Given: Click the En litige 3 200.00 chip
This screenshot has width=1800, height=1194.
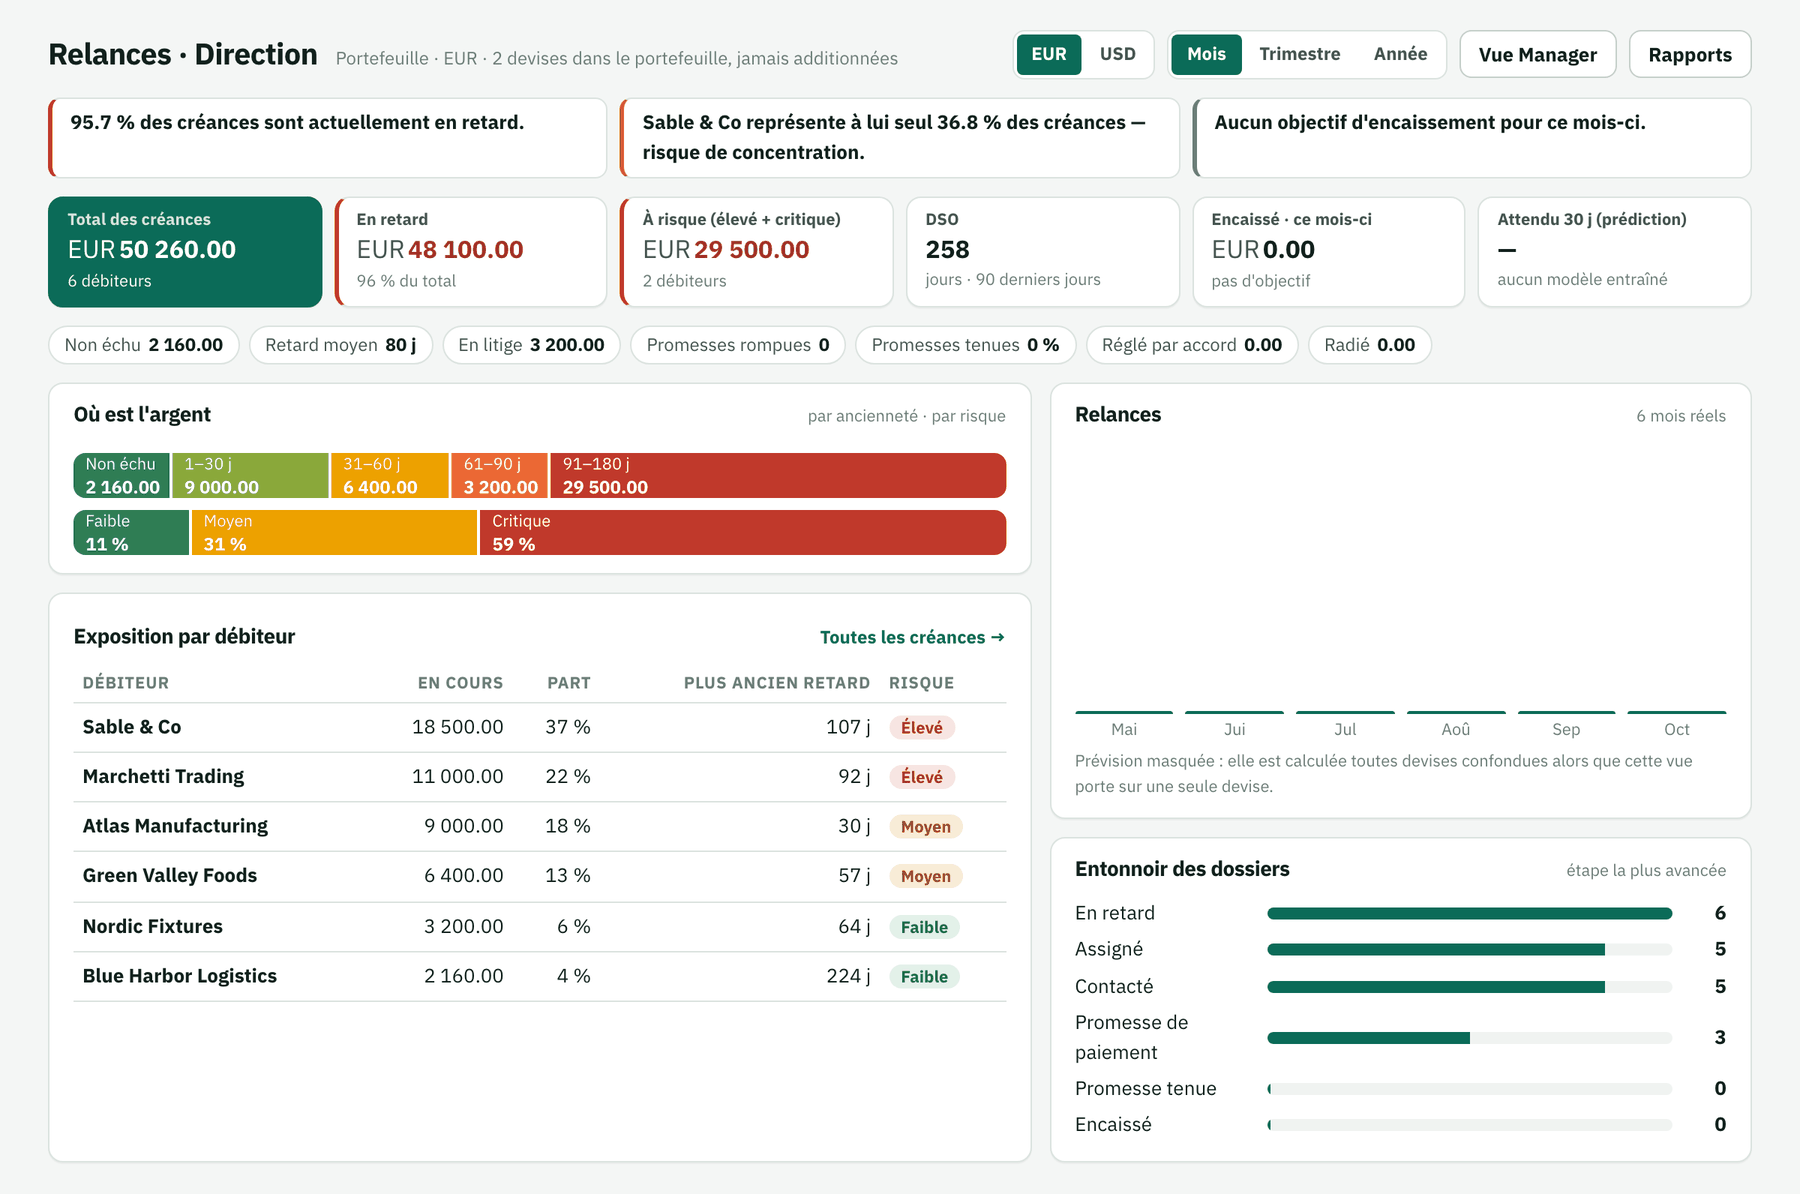Looking at the screenshot, I should tap(531, 345).
